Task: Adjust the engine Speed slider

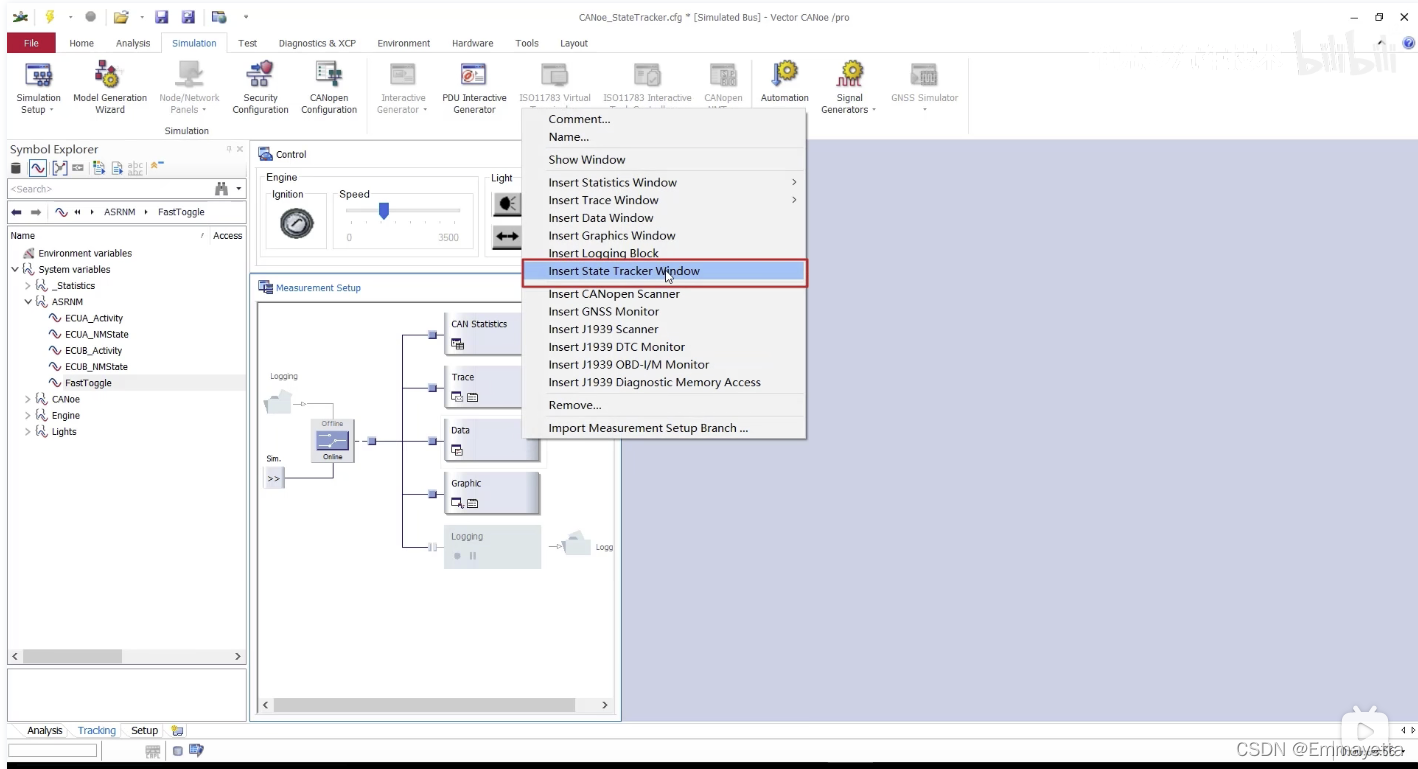Action: pyautogui.click(x=384, y=211)
